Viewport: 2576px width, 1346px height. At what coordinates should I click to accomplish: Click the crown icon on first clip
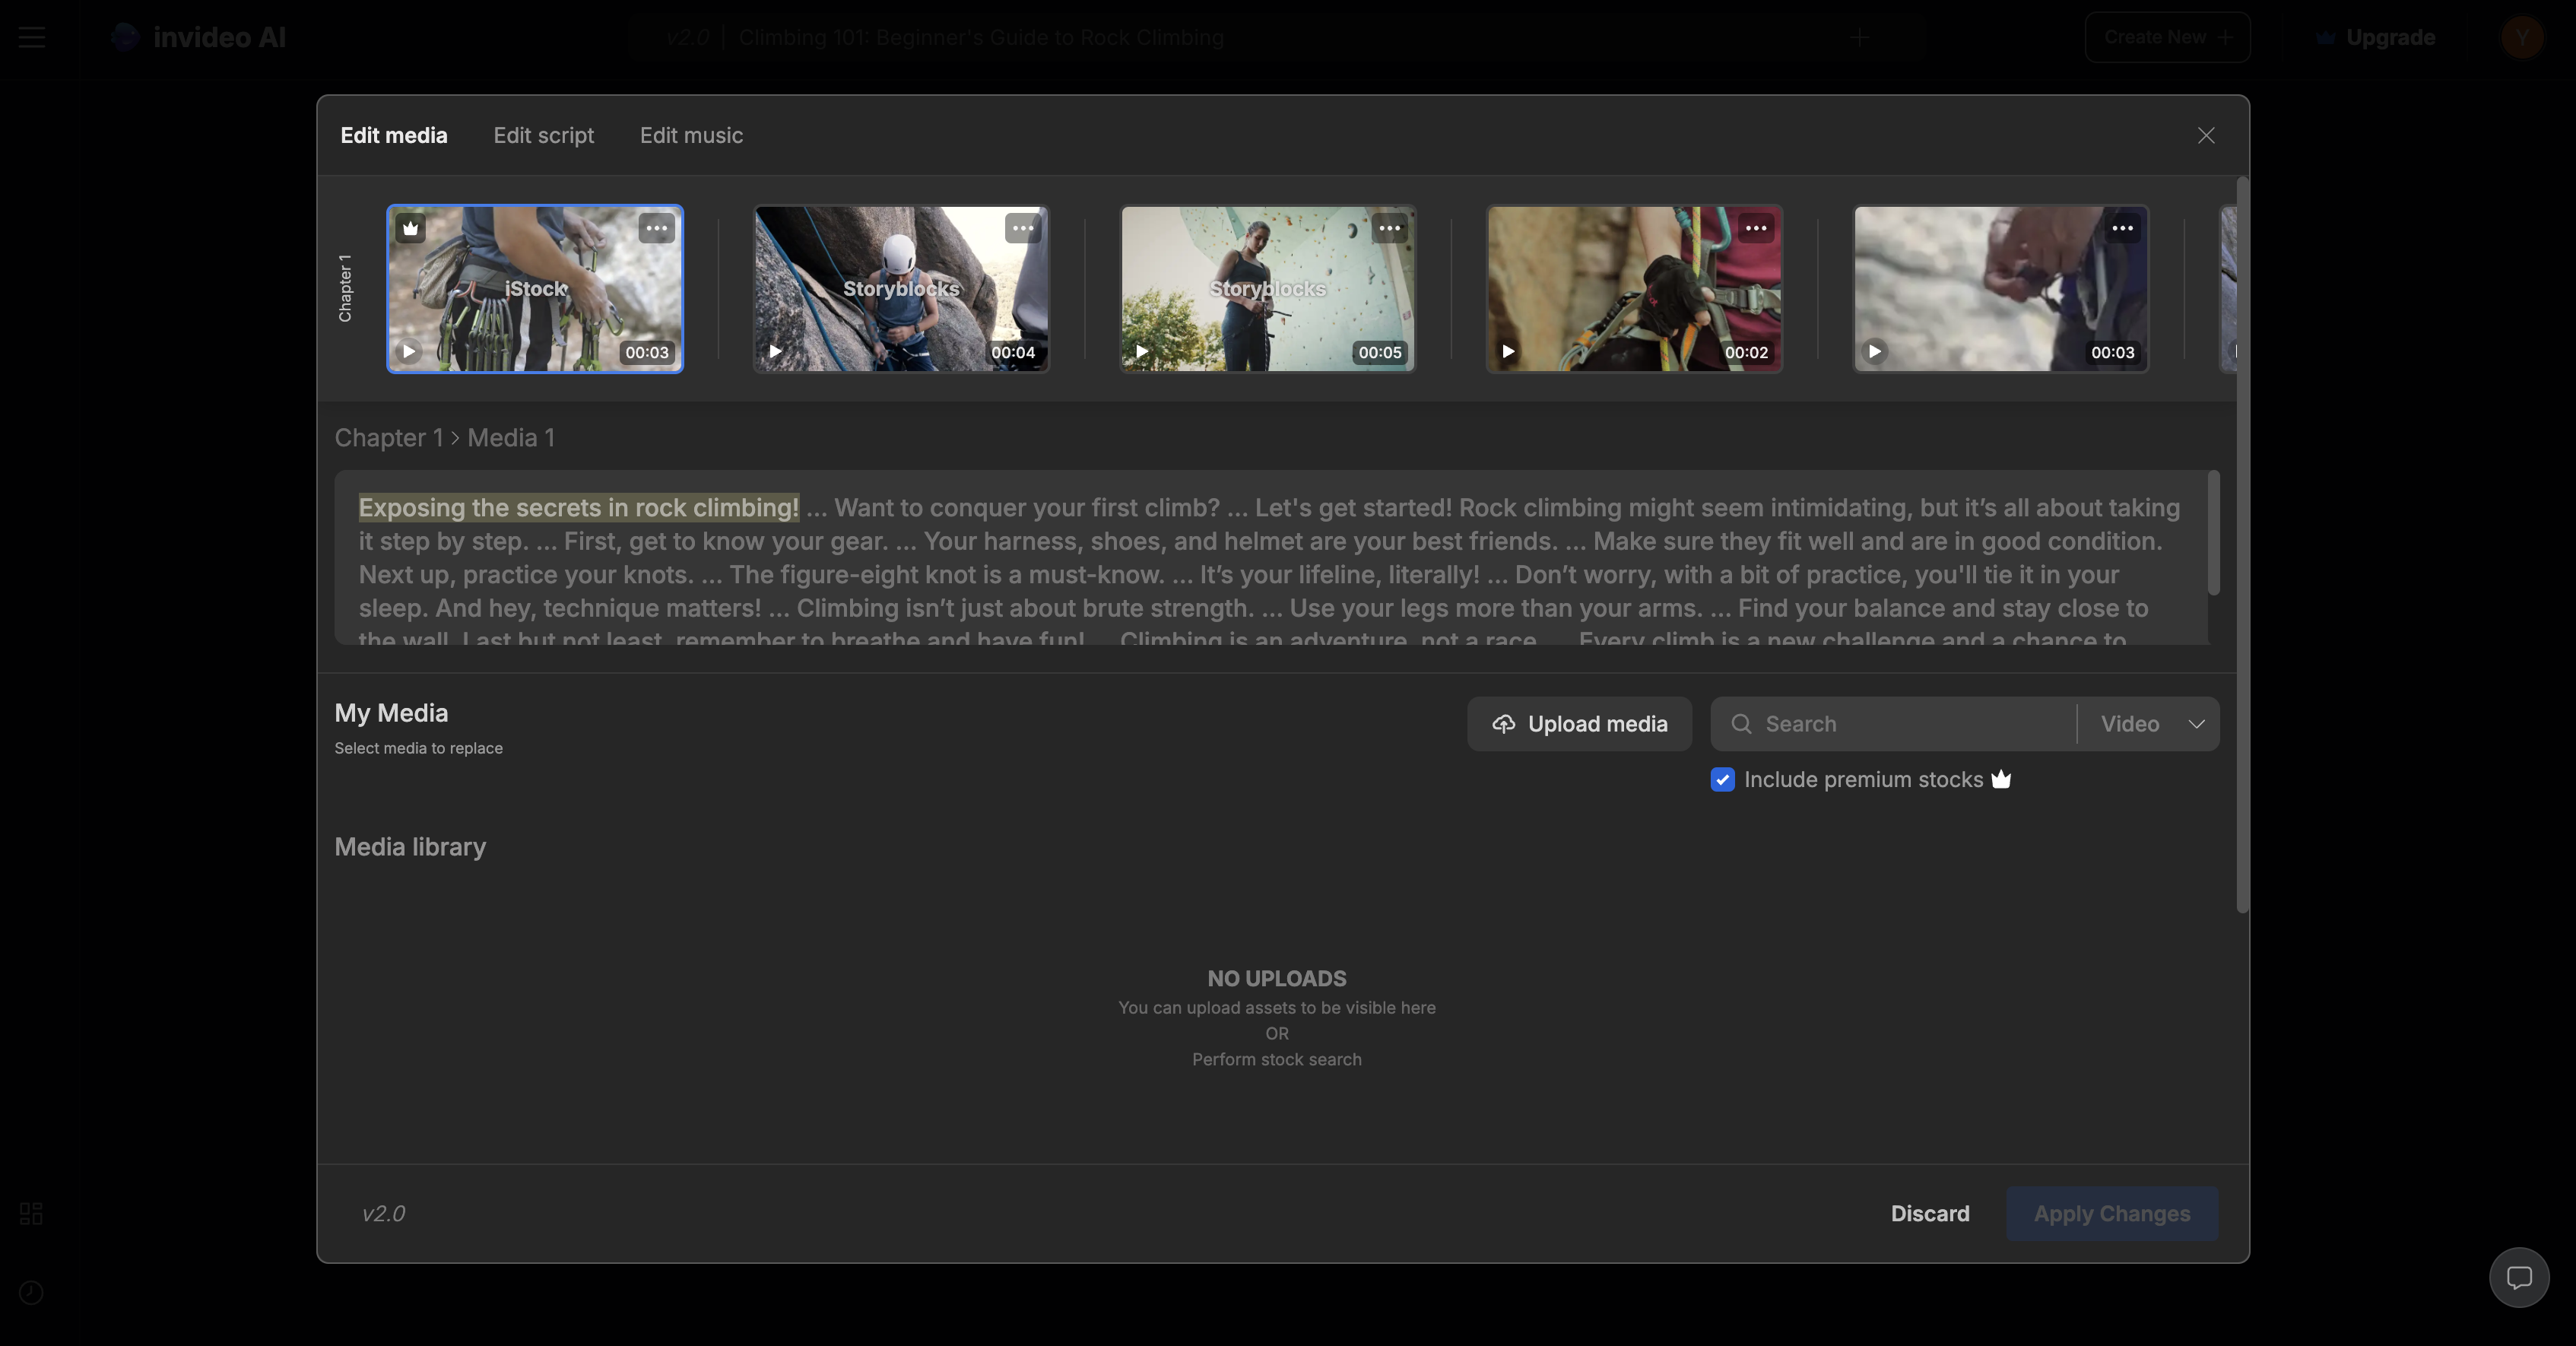(x=411, y=227)
